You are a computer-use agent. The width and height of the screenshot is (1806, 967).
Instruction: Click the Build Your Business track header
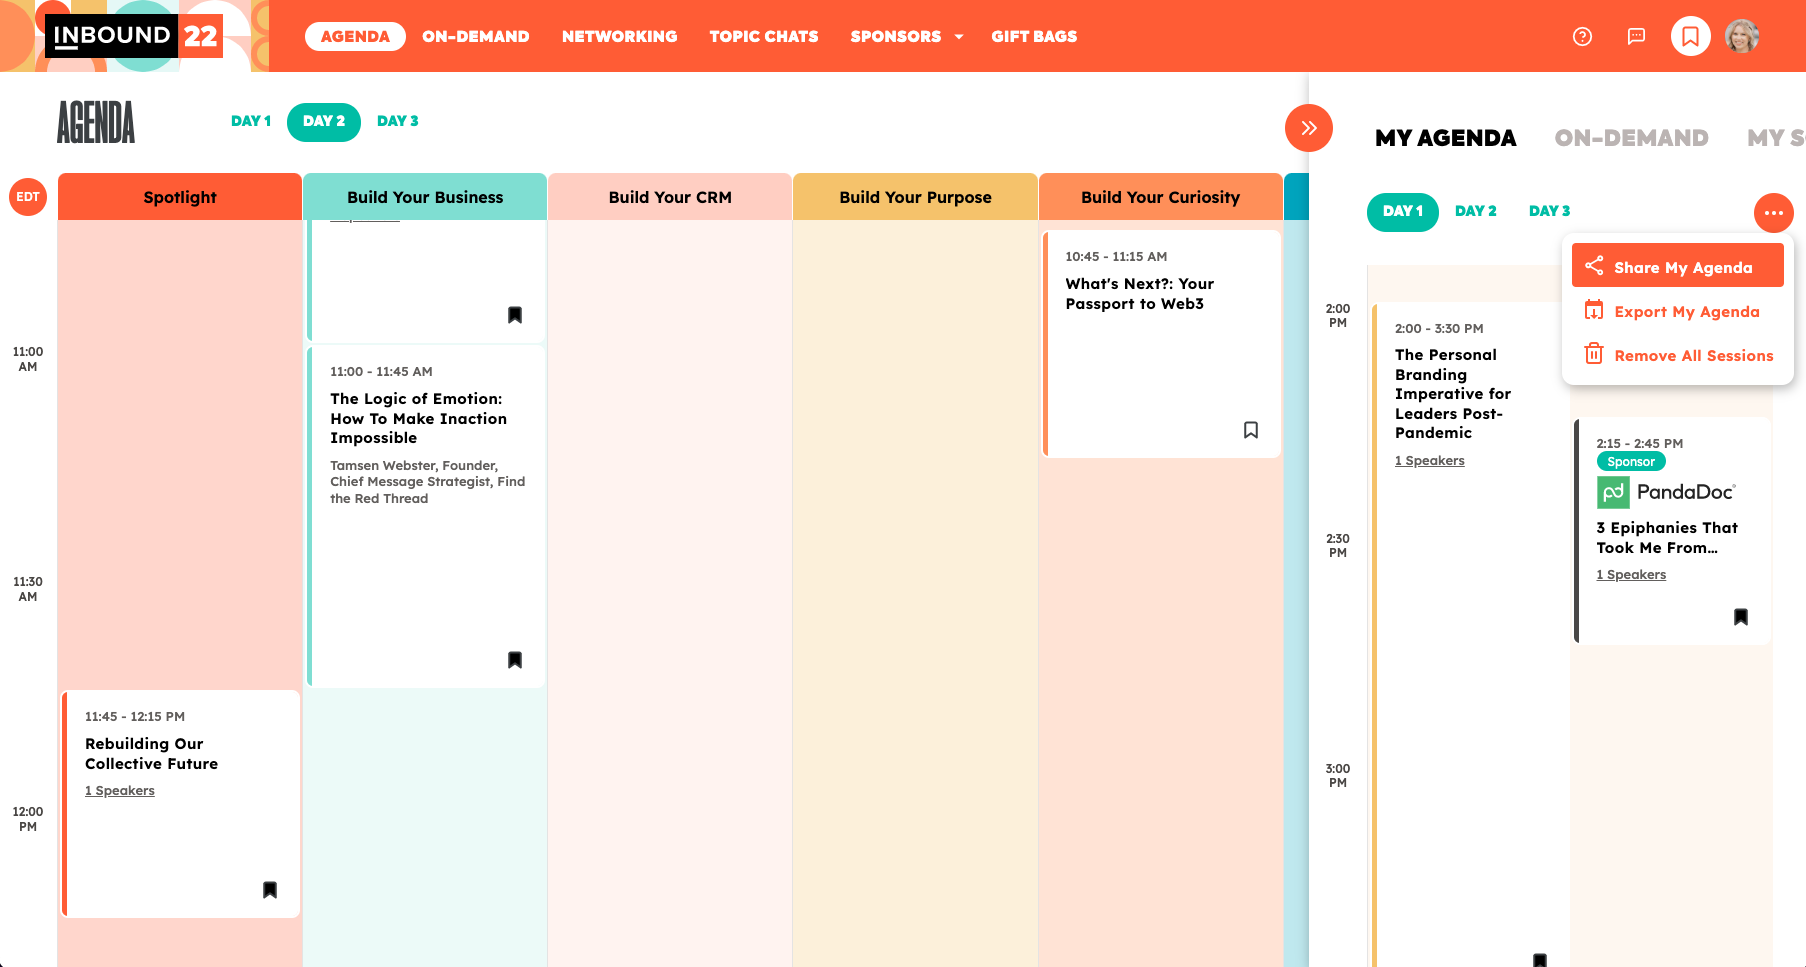pos(425,197)
